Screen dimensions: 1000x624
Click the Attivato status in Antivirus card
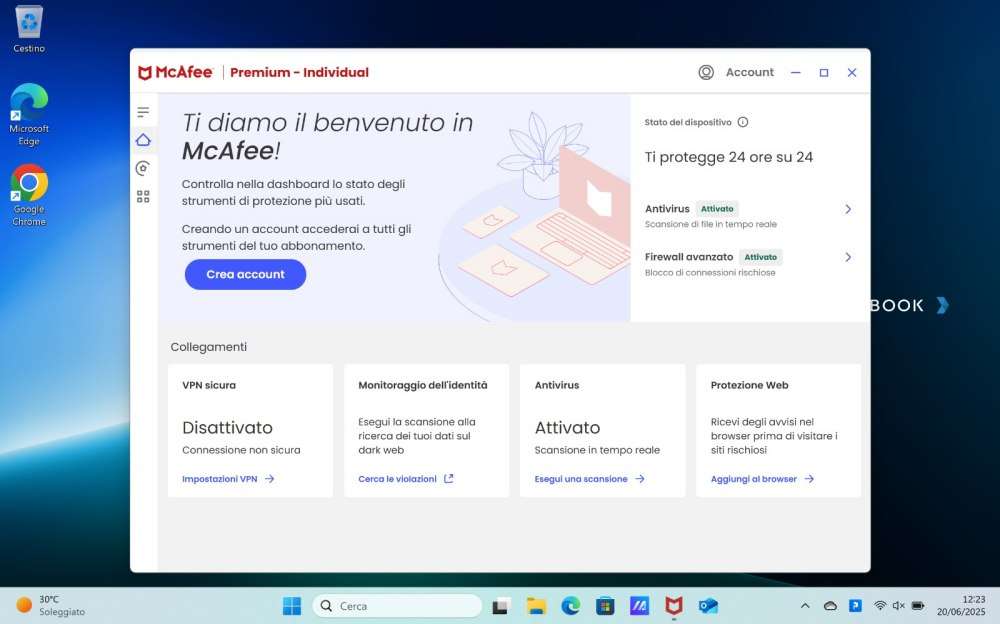click(568, 427)
